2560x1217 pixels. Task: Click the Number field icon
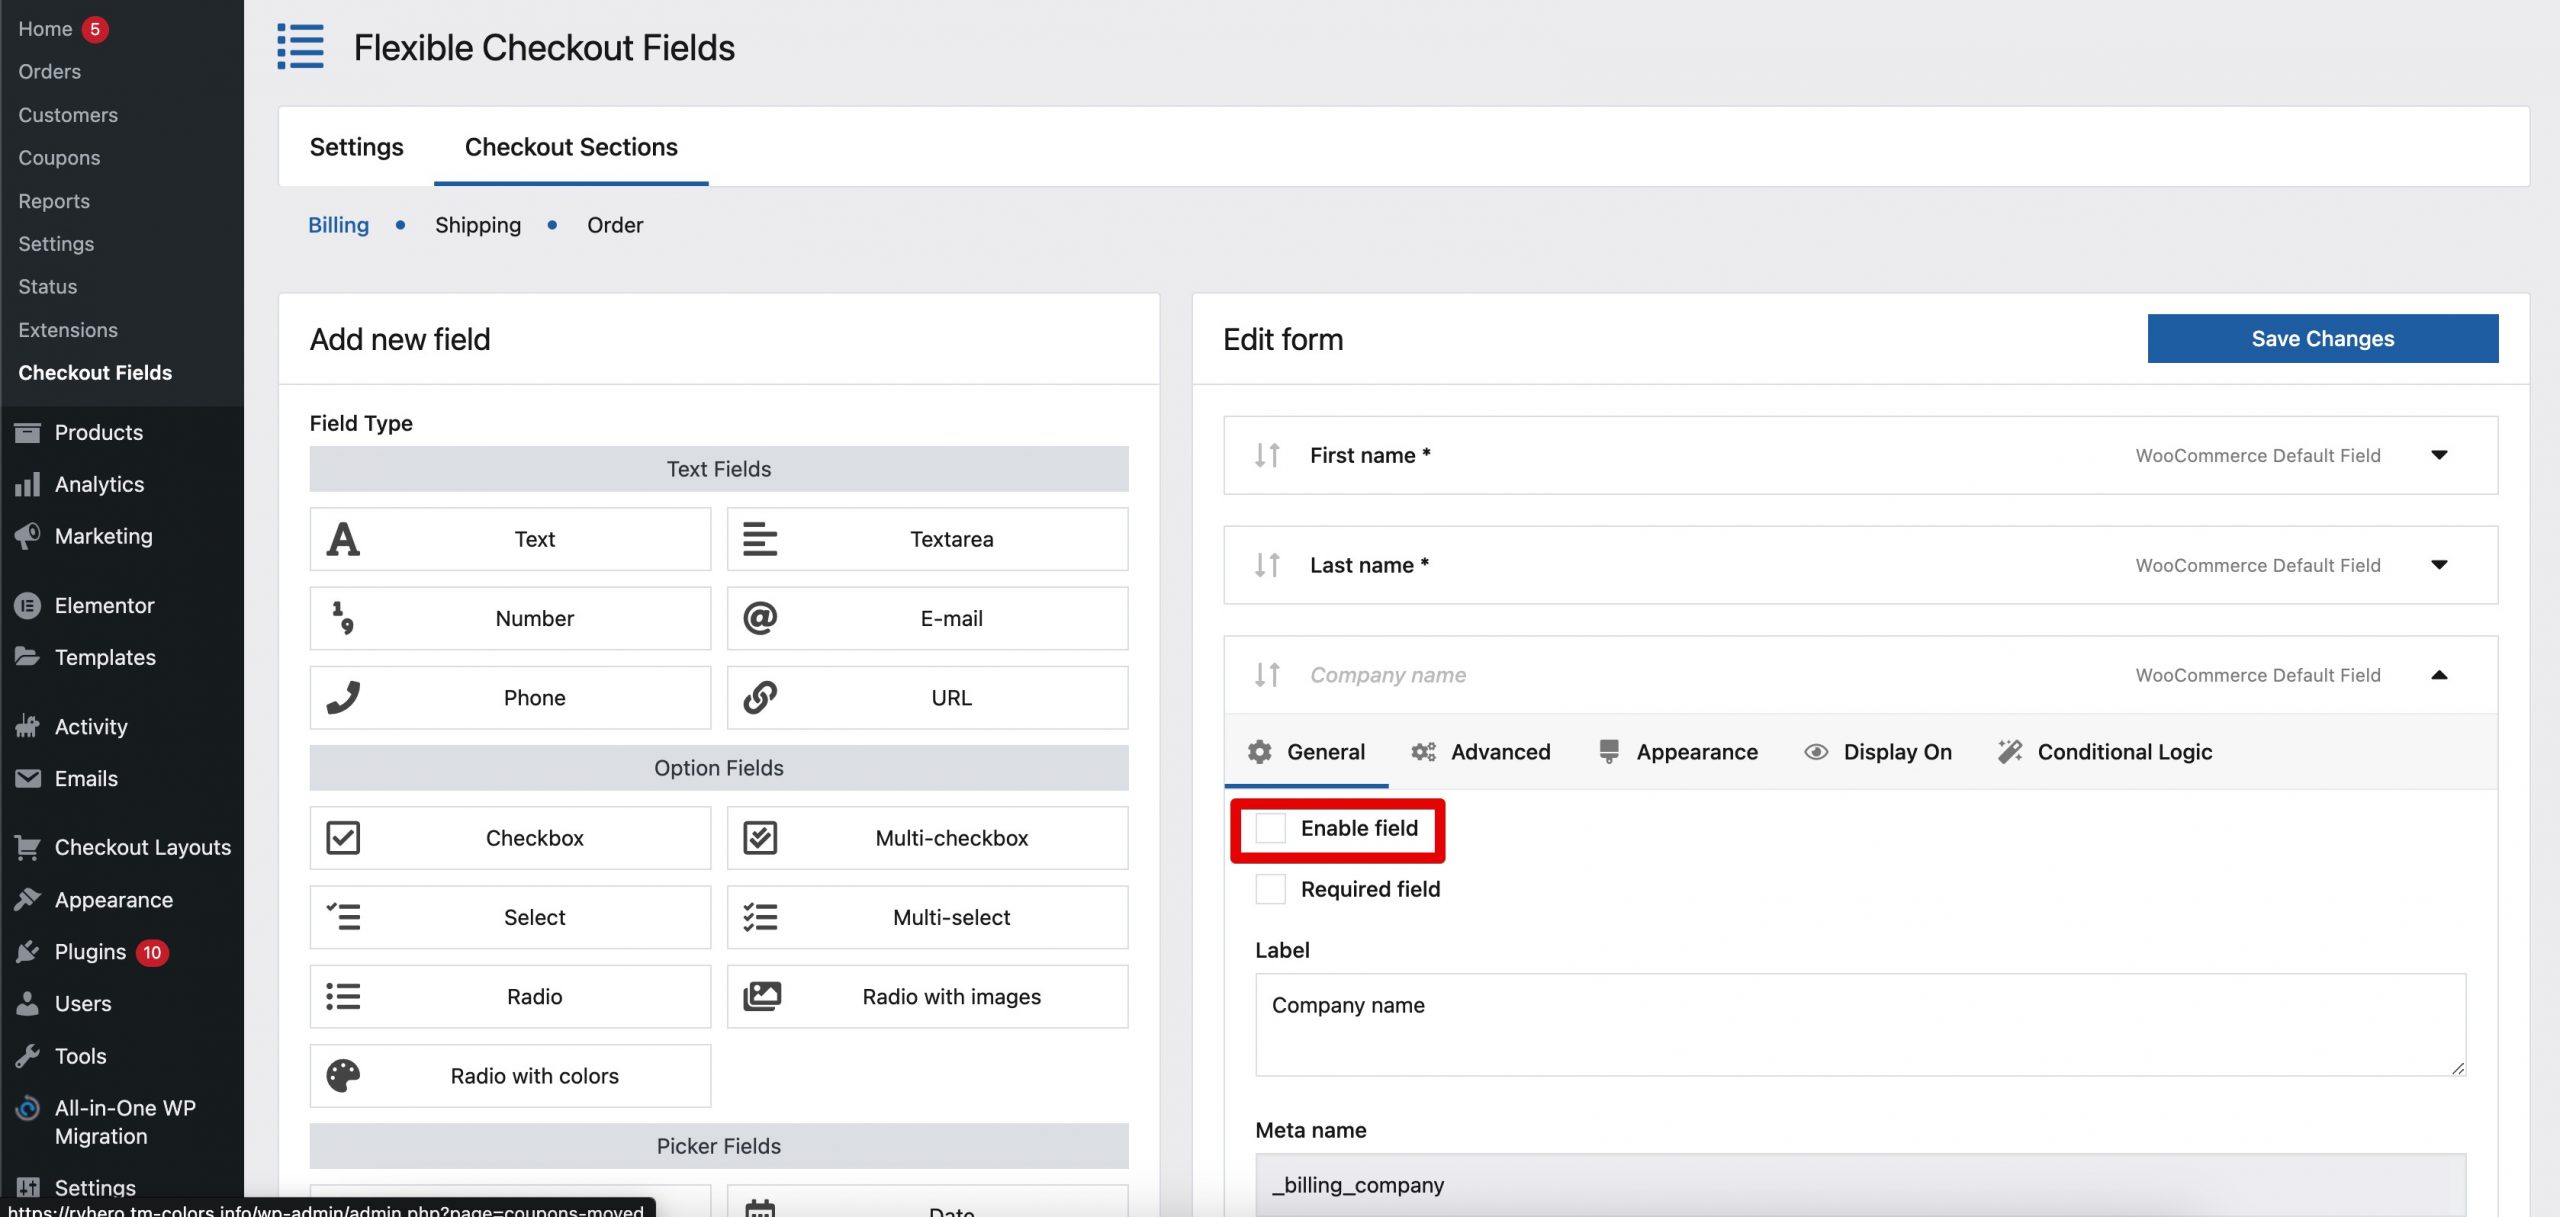click(x=343, y=618)
